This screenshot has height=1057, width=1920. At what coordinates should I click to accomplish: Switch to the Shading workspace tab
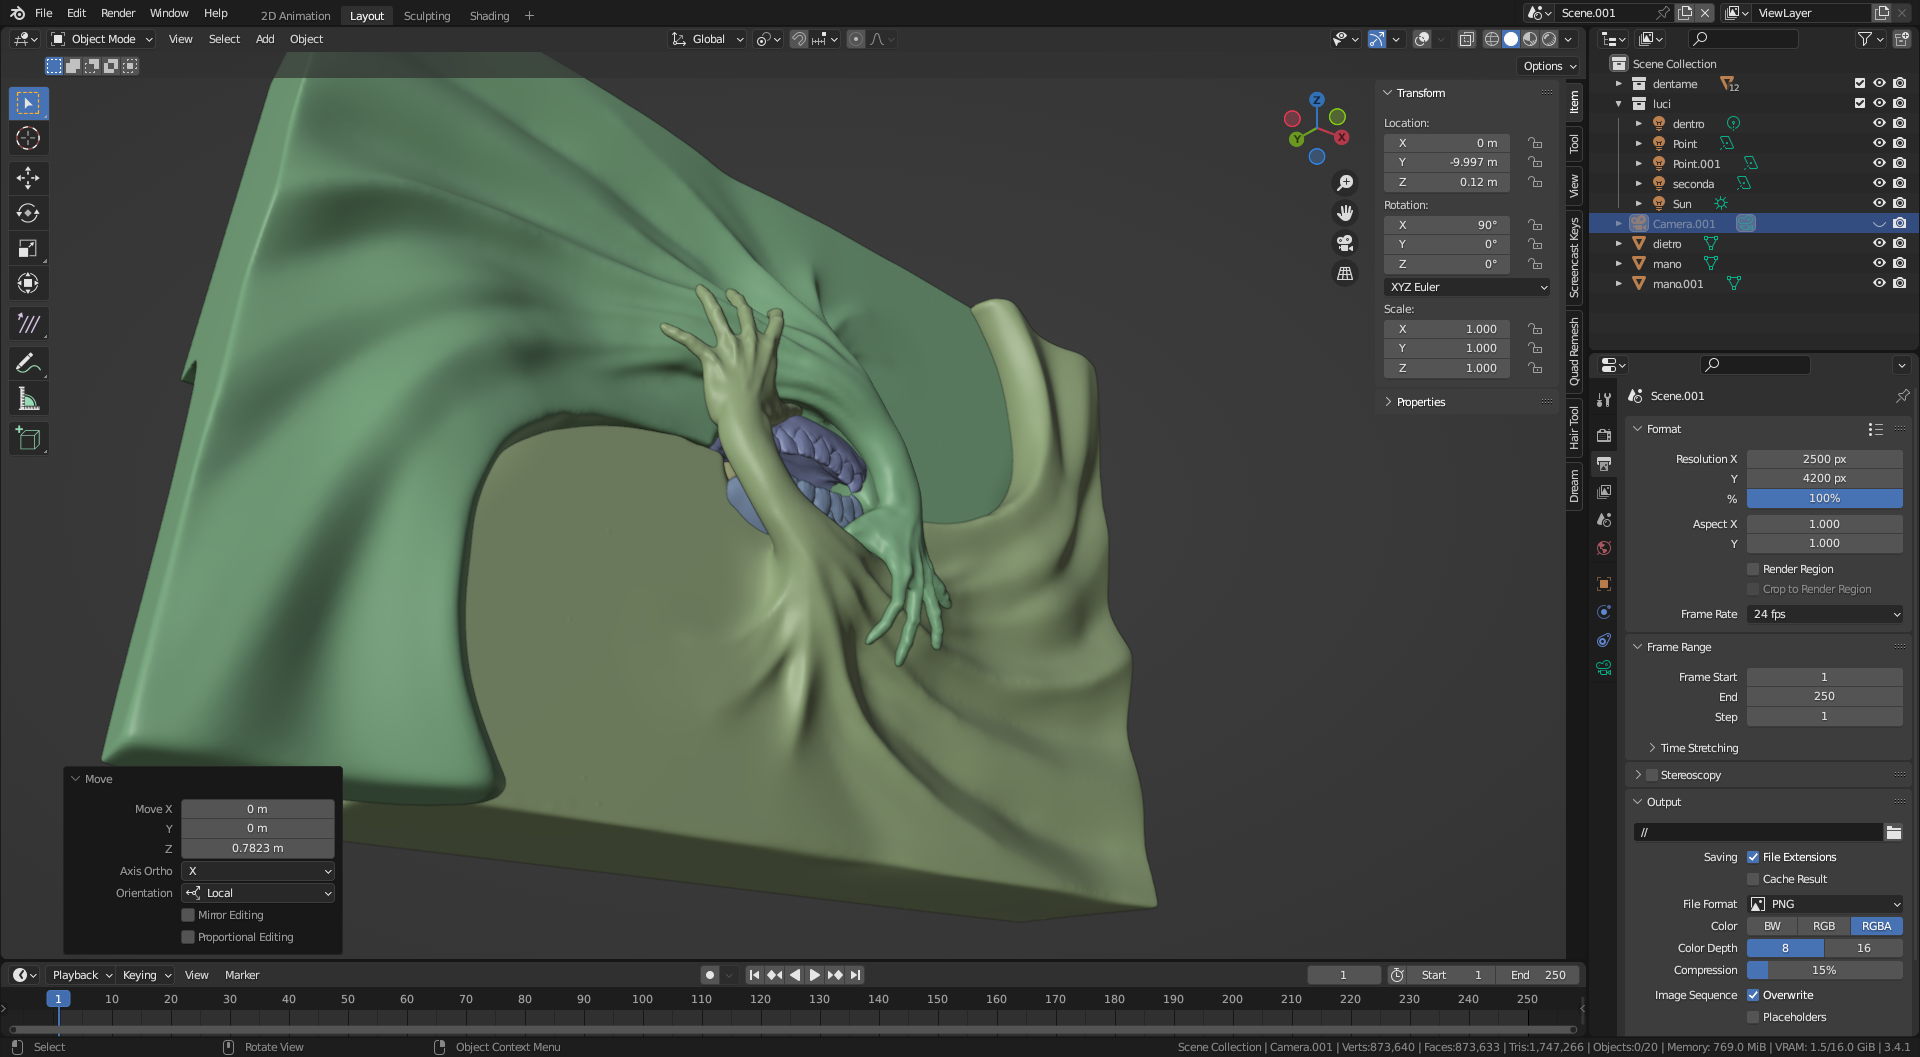point(489,16)
